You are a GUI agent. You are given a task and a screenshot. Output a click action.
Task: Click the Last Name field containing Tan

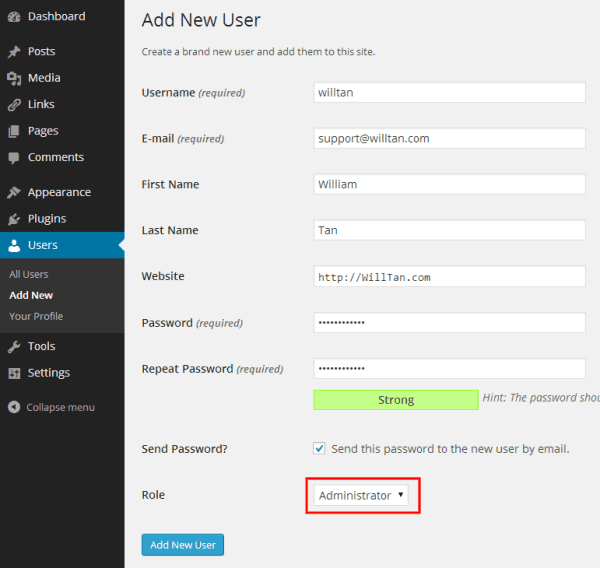click(449, 230)
